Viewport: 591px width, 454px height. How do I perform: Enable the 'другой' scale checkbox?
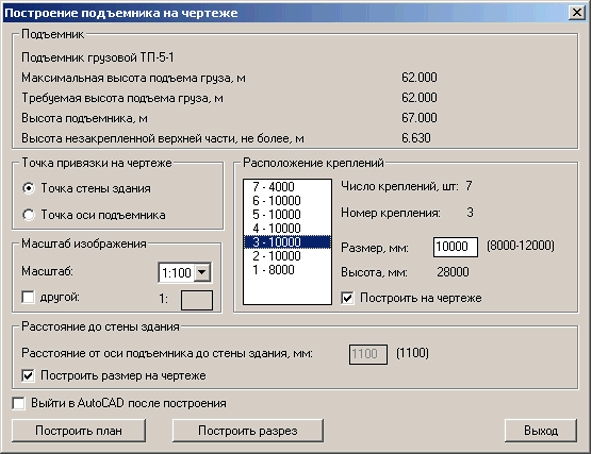click(x=28, y=297)
